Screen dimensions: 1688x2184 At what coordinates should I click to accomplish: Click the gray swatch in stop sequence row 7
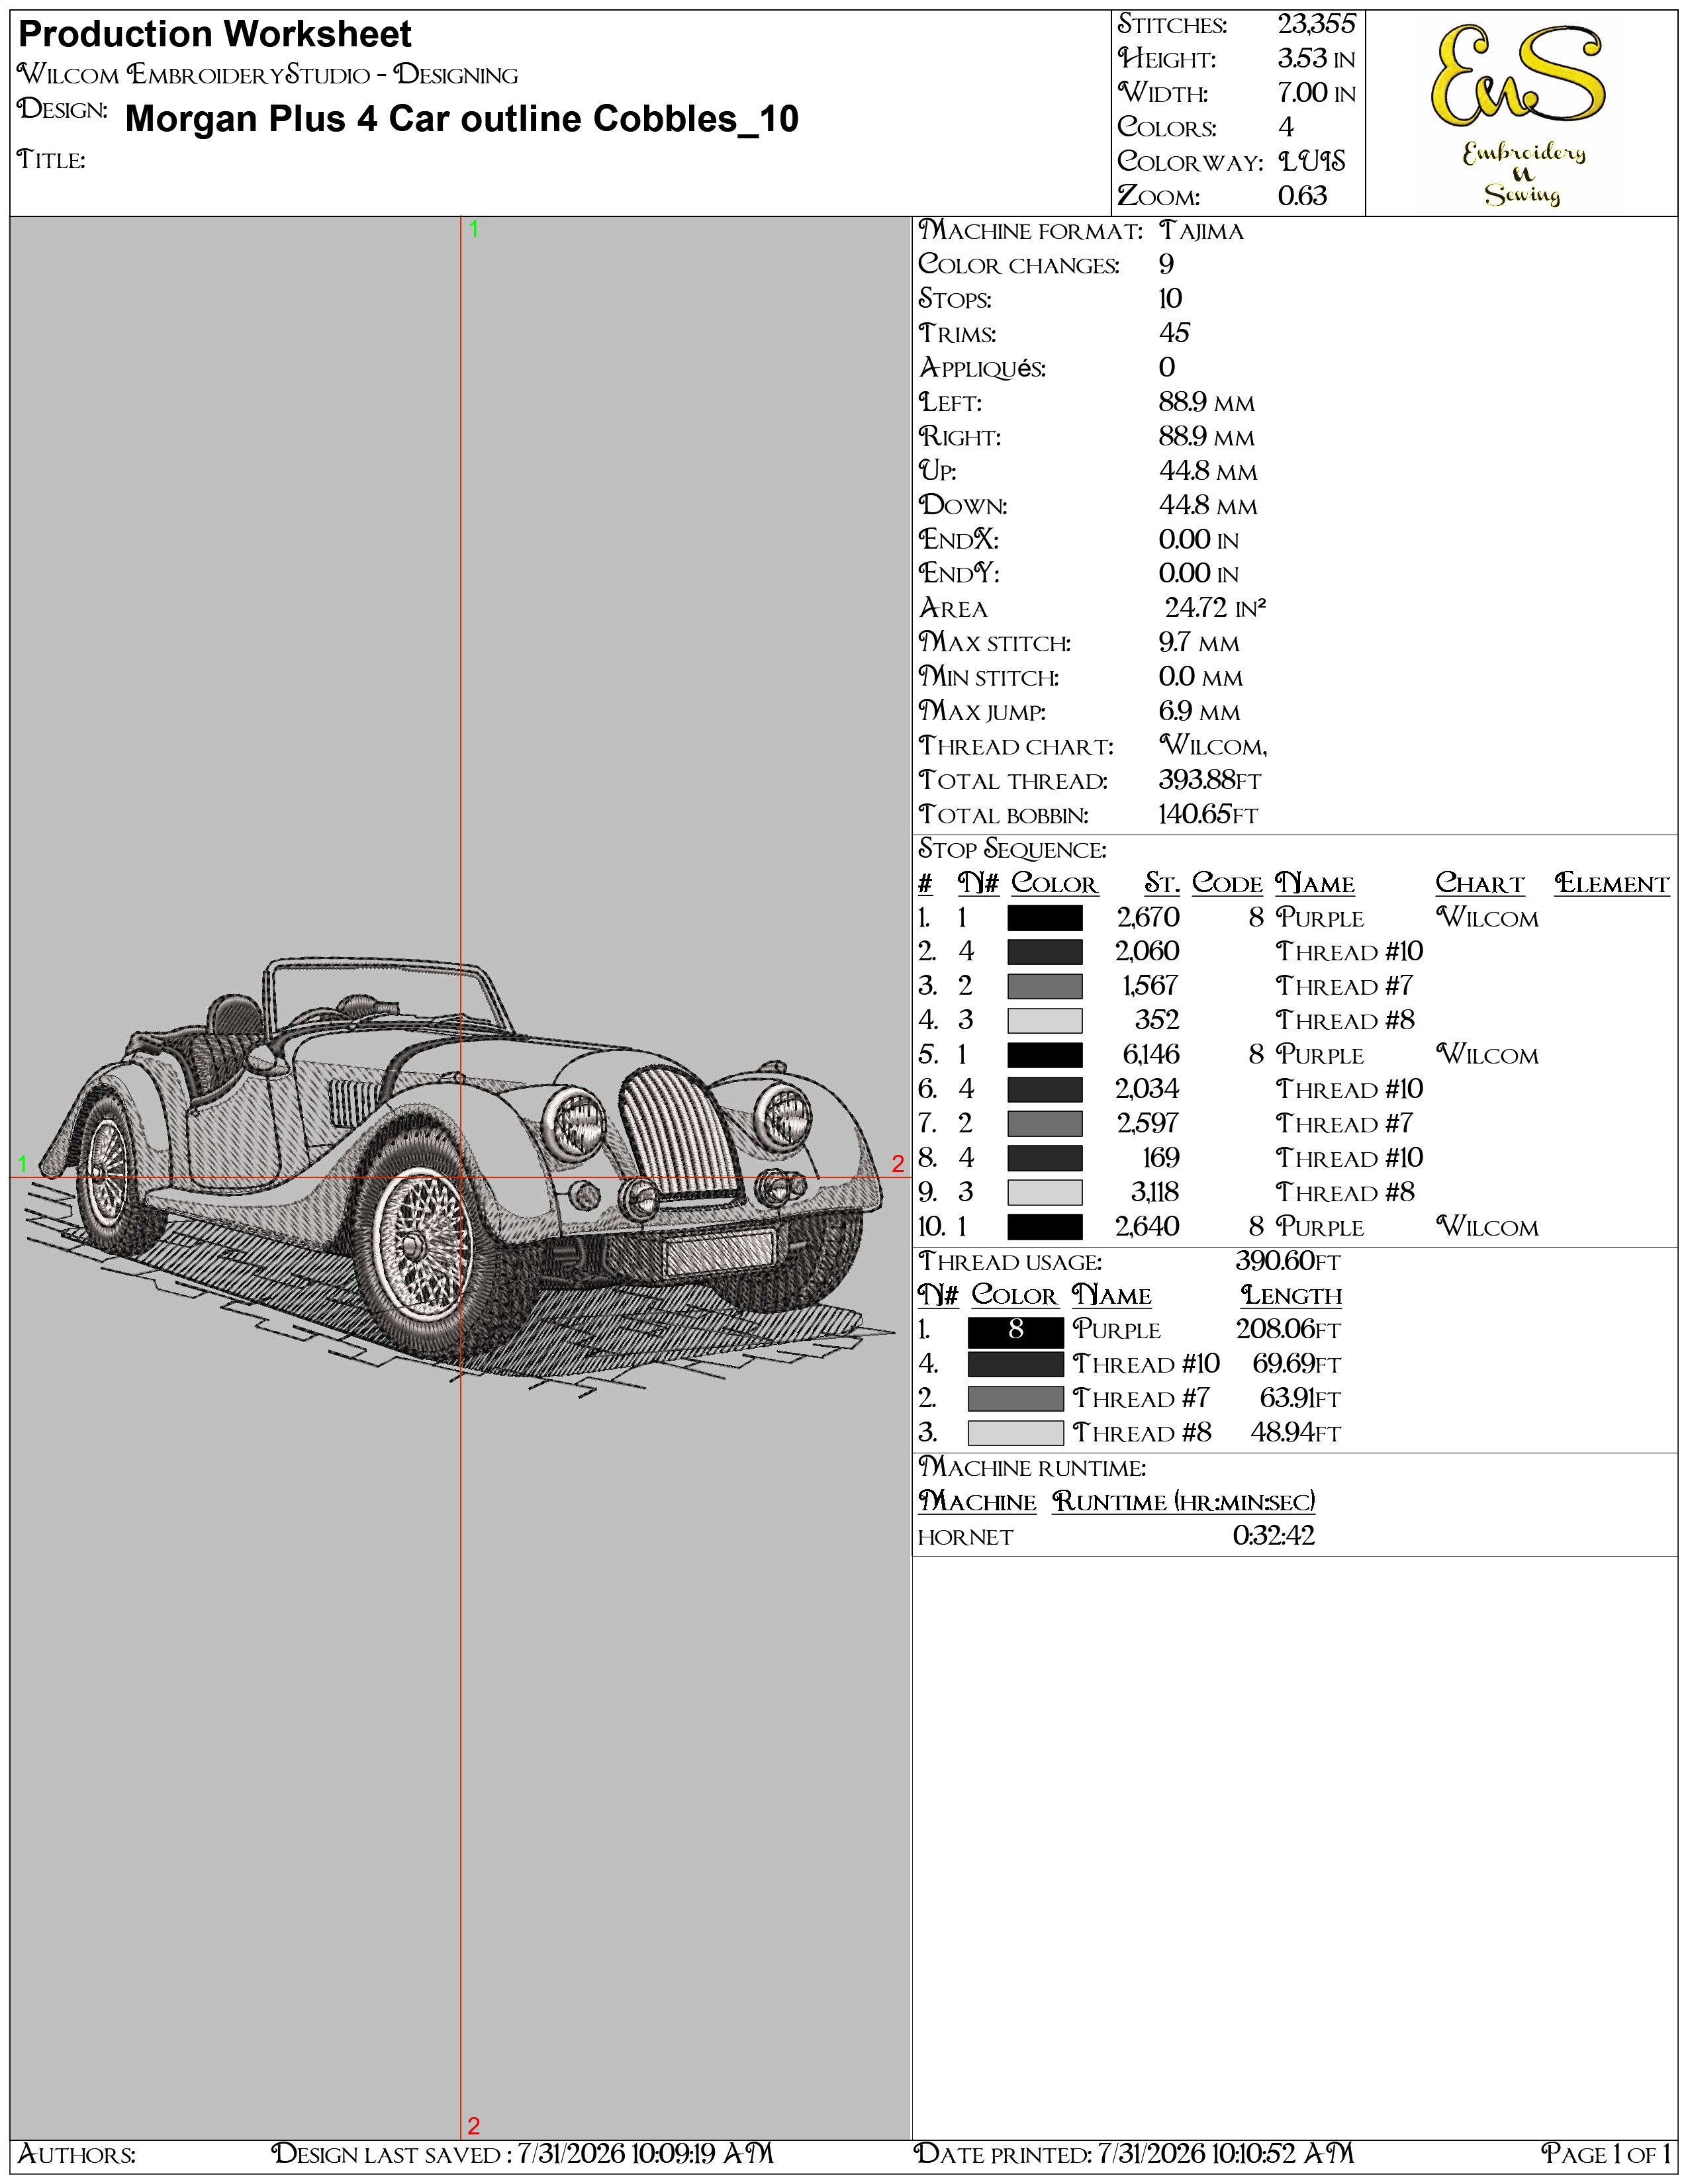coord(1045,1124)
